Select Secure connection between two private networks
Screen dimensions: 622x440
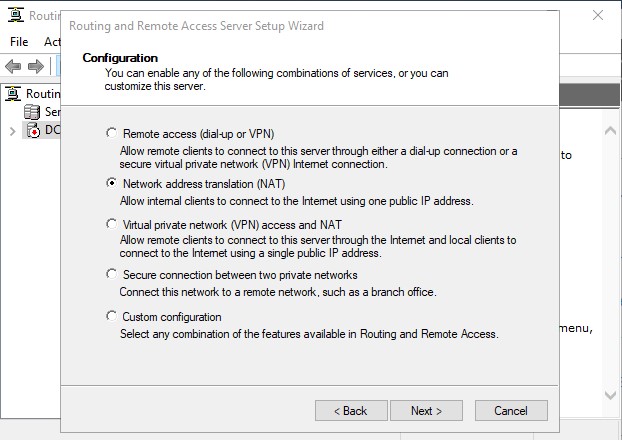tap(111, 274)
